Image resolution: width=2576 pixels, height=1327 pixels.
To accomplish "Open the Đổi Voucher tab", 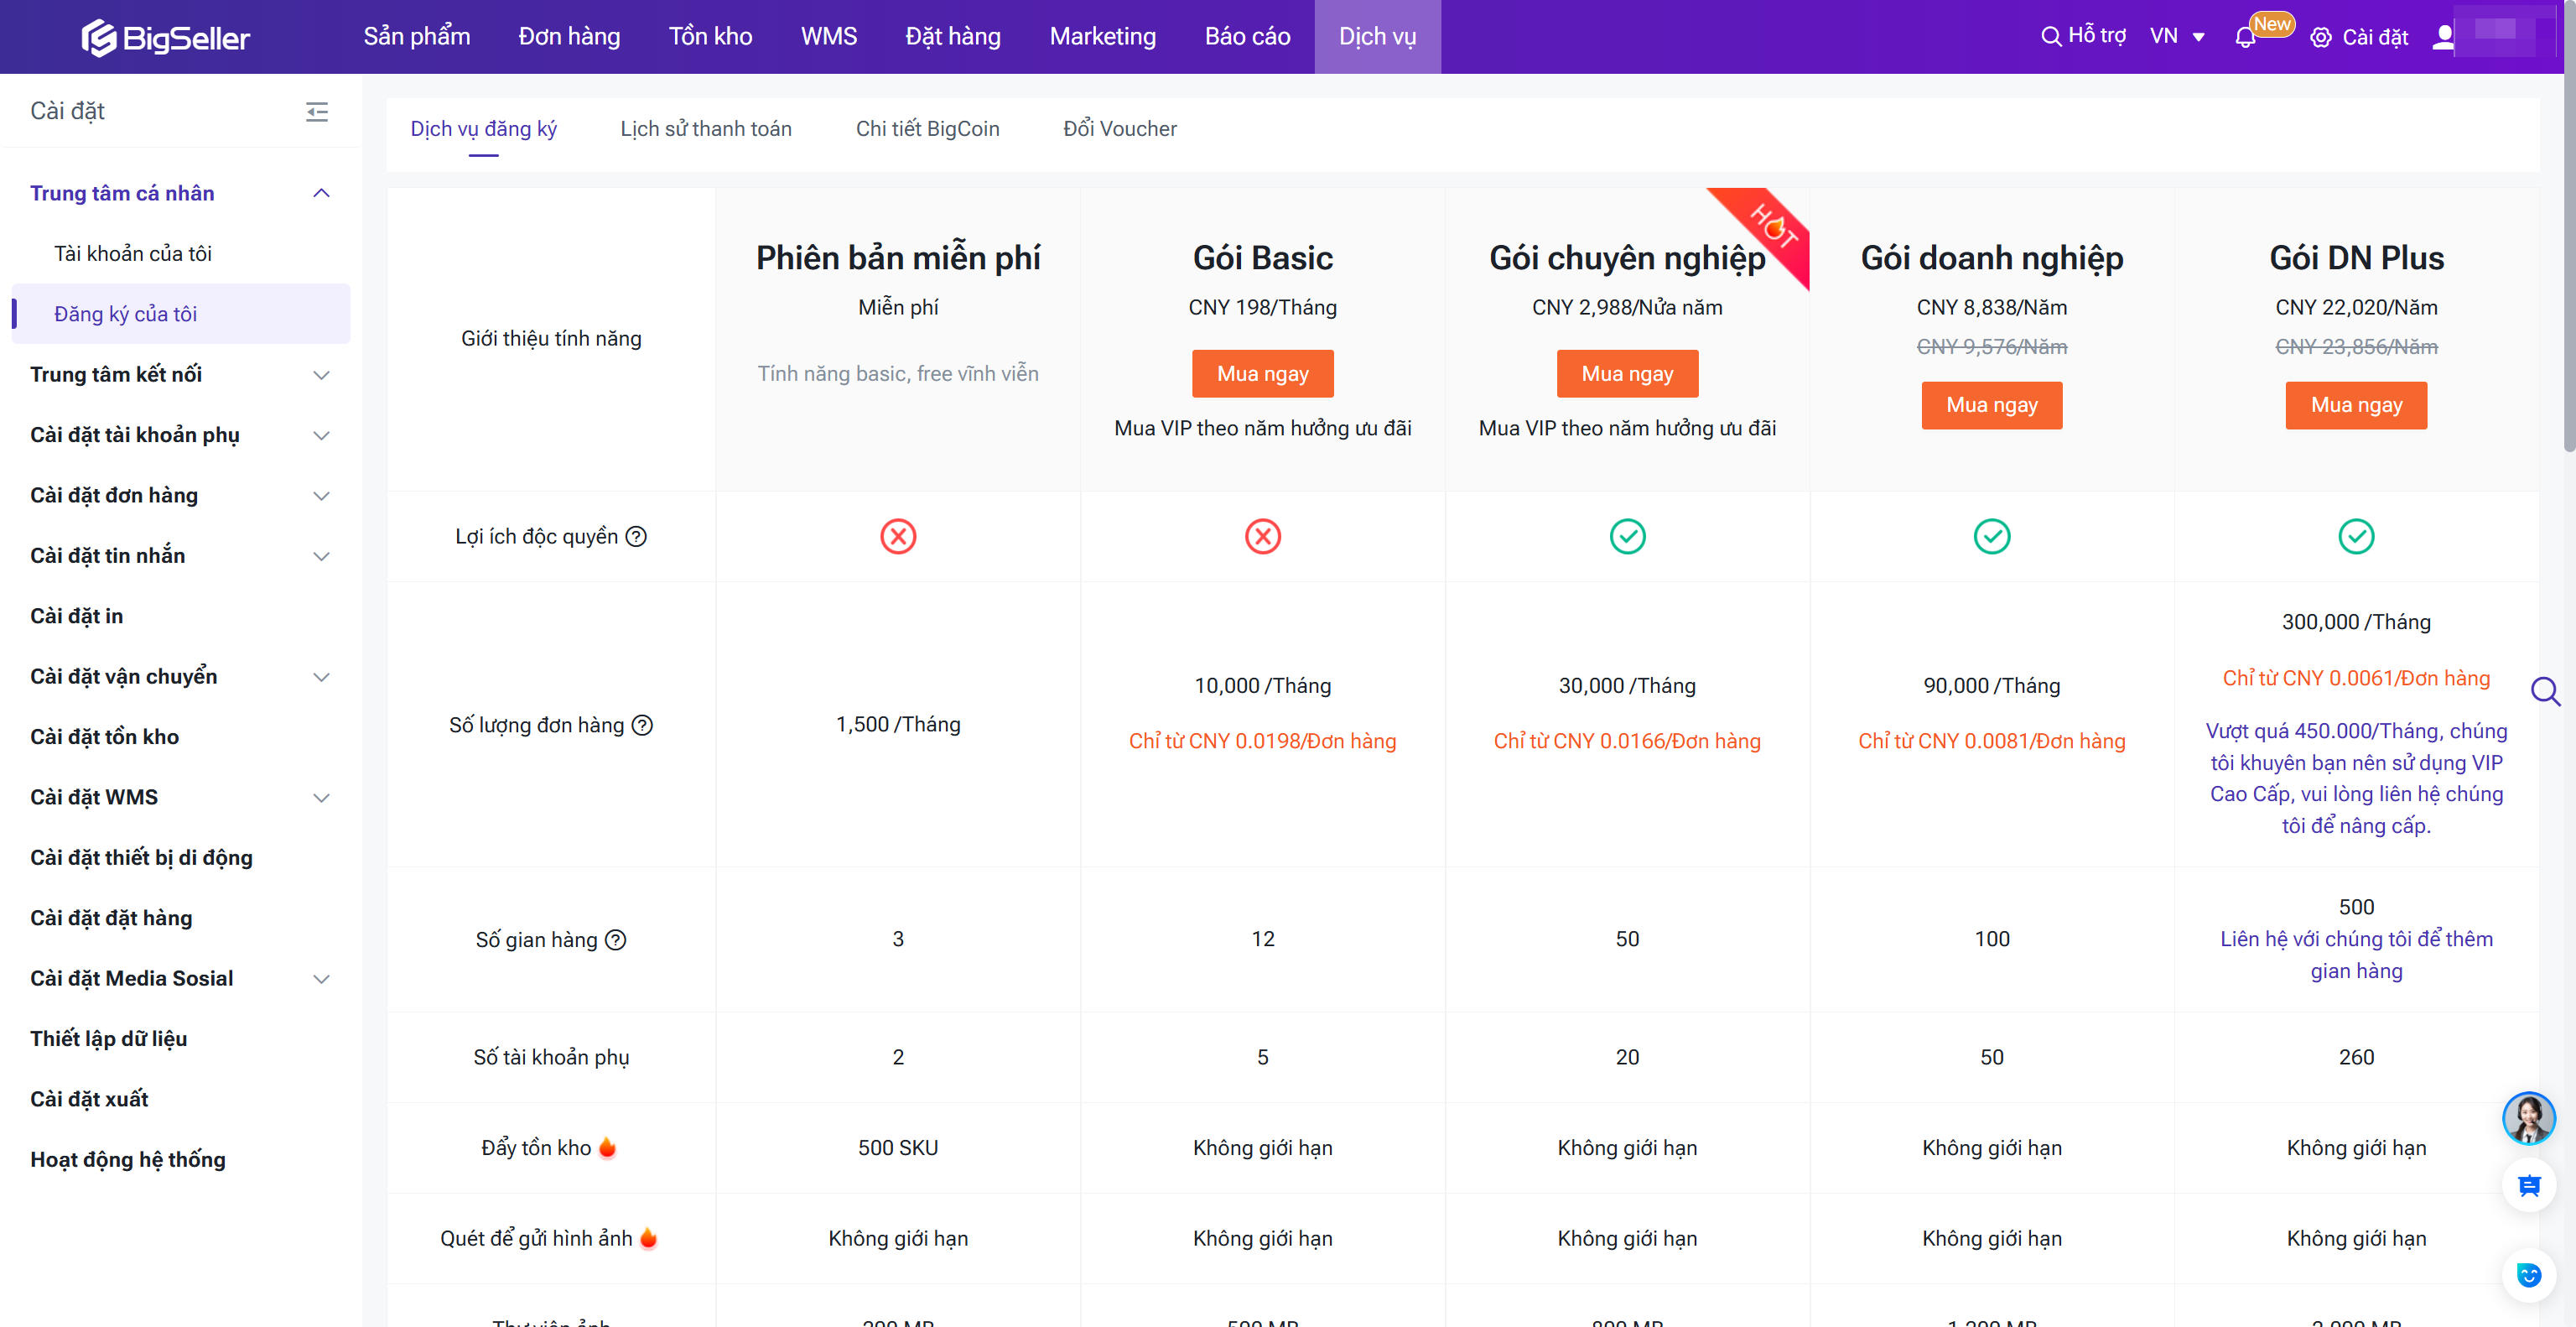I will click(x=1119, y=129).
